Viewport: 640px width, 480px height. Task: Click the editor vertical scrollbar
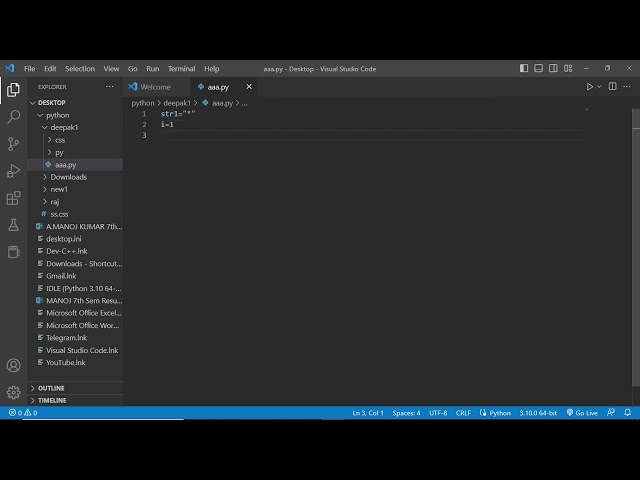coord(636,247)
